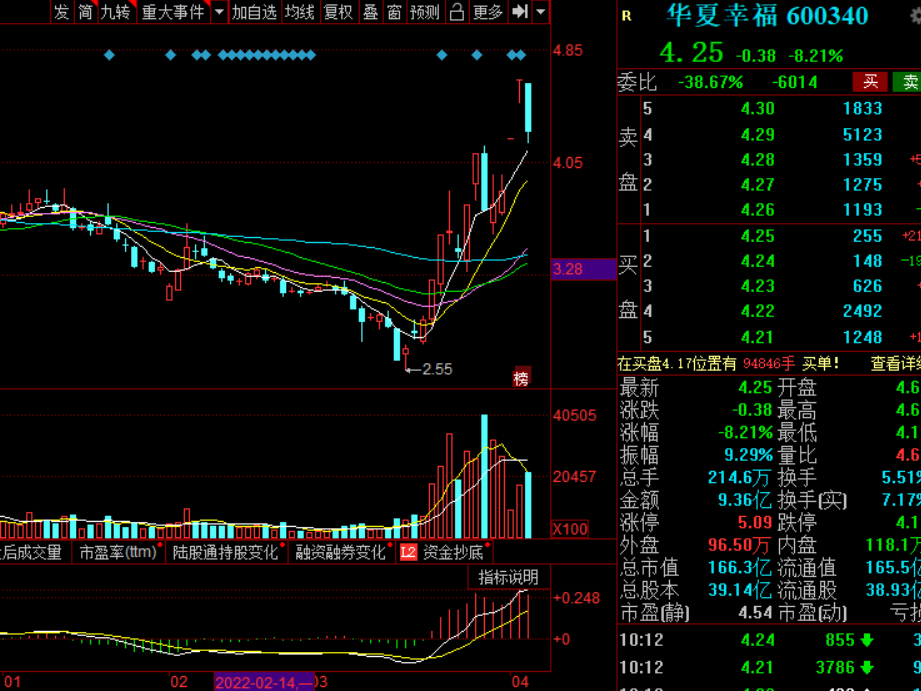Click sell level 2 price 4.27
Screen dimensions: 921x691
[x=758, y=185]
